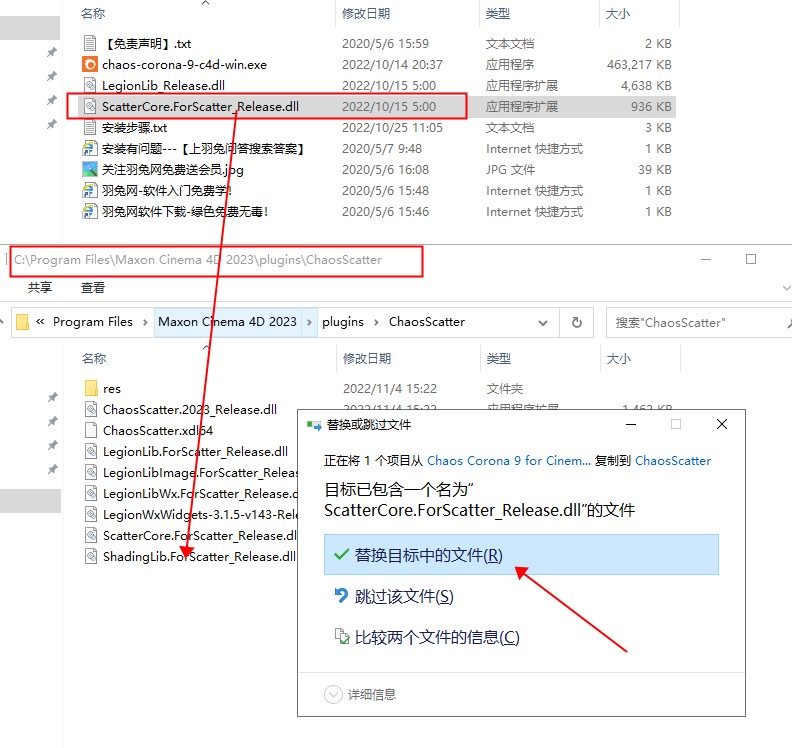Click the LegionLibImage.ForScatter file icon
The height and width of the screenshot is (748, 792).
click(x=91, y=472)
